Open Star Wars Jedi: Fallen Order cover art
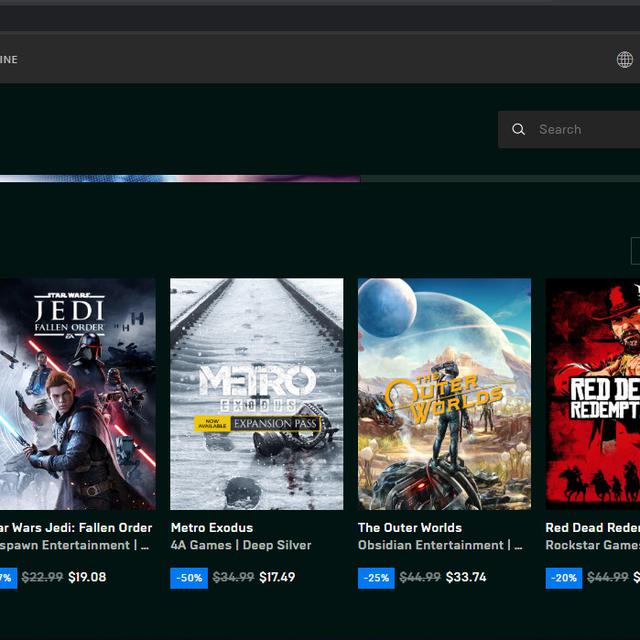Viewport: 640px width, 640px height. tap(78, 394)
